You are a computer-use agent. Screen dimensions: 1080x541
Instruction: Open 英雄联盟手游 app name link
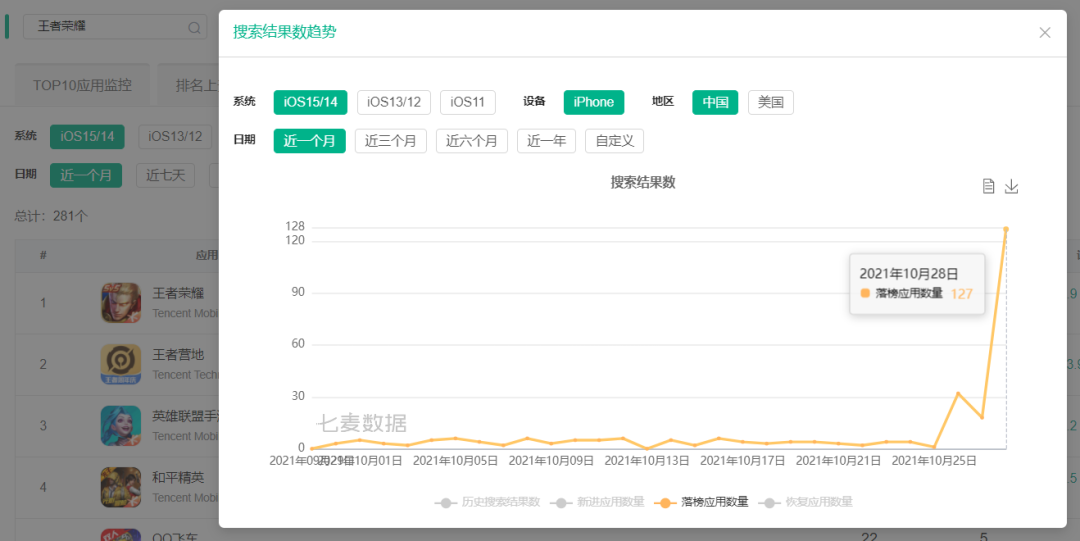point(185,416)
